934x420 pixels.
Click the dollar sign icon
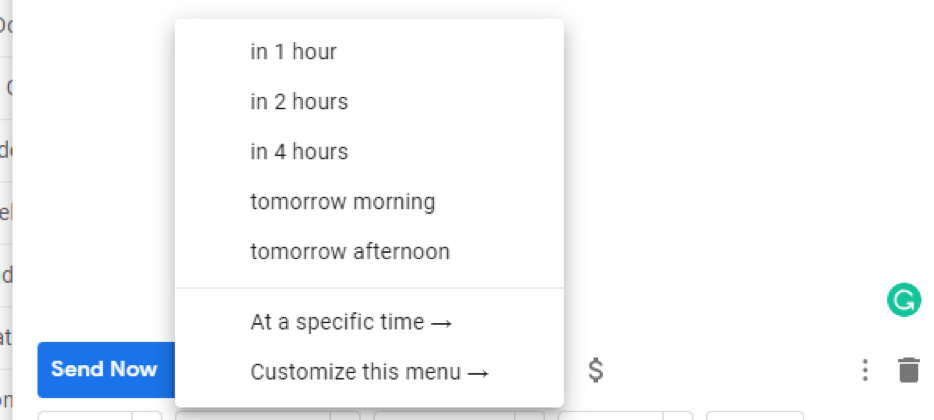click(595, 370)
